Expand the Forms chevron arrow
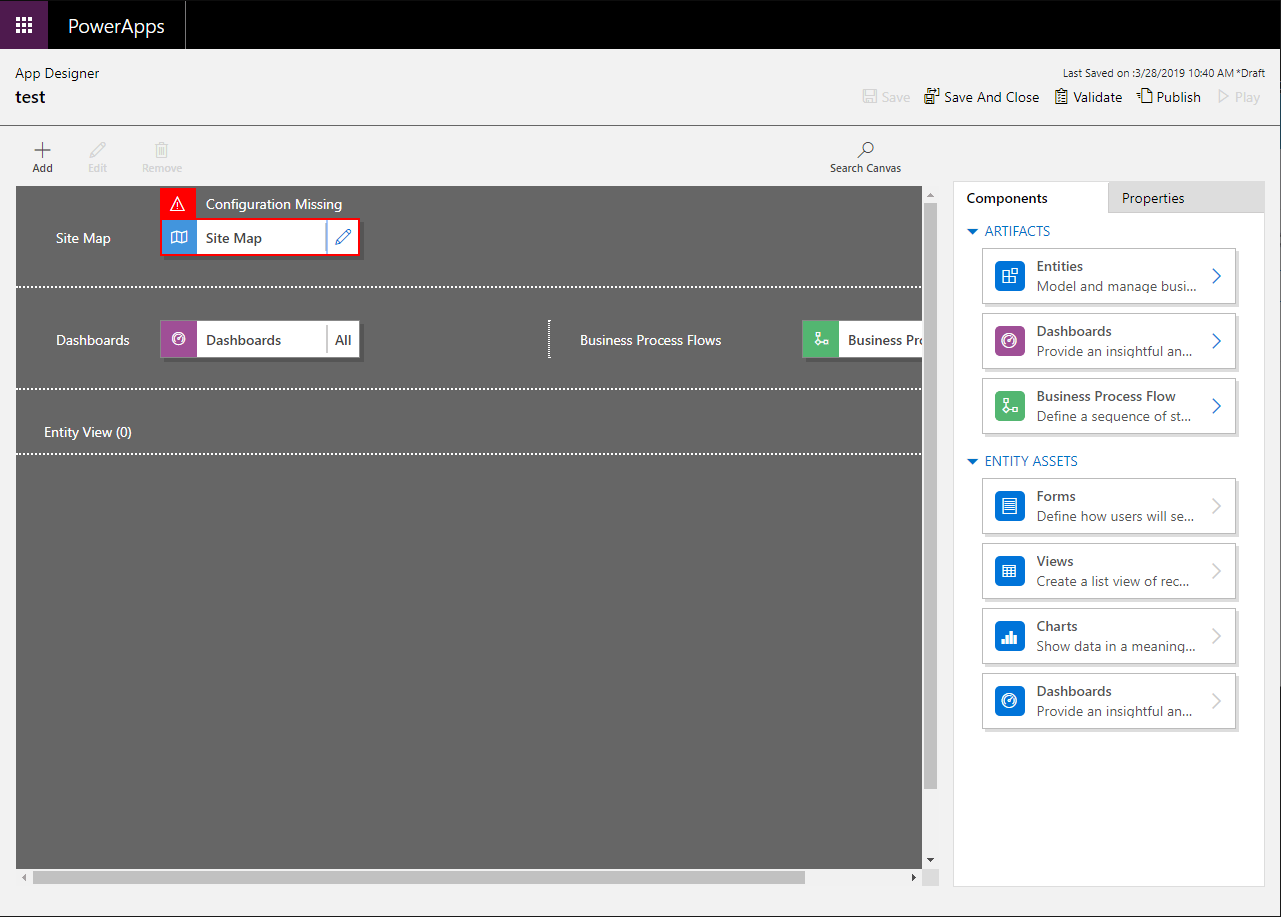 pyautogui.click(x=1217, y=506)
